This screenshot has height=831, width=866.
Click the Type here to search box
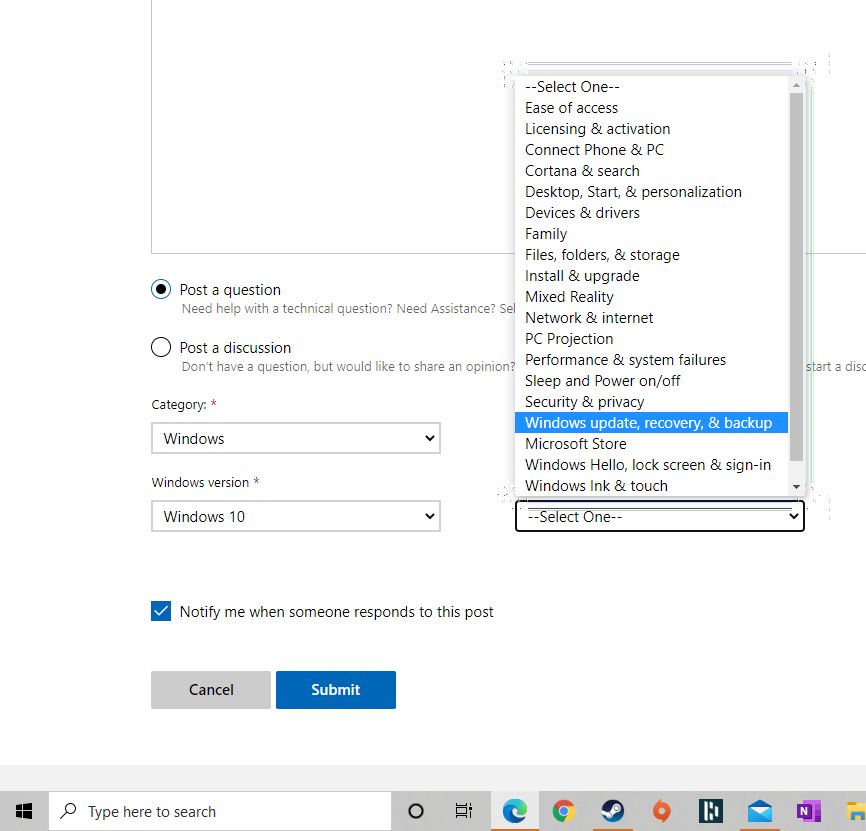tap(220, 811)
